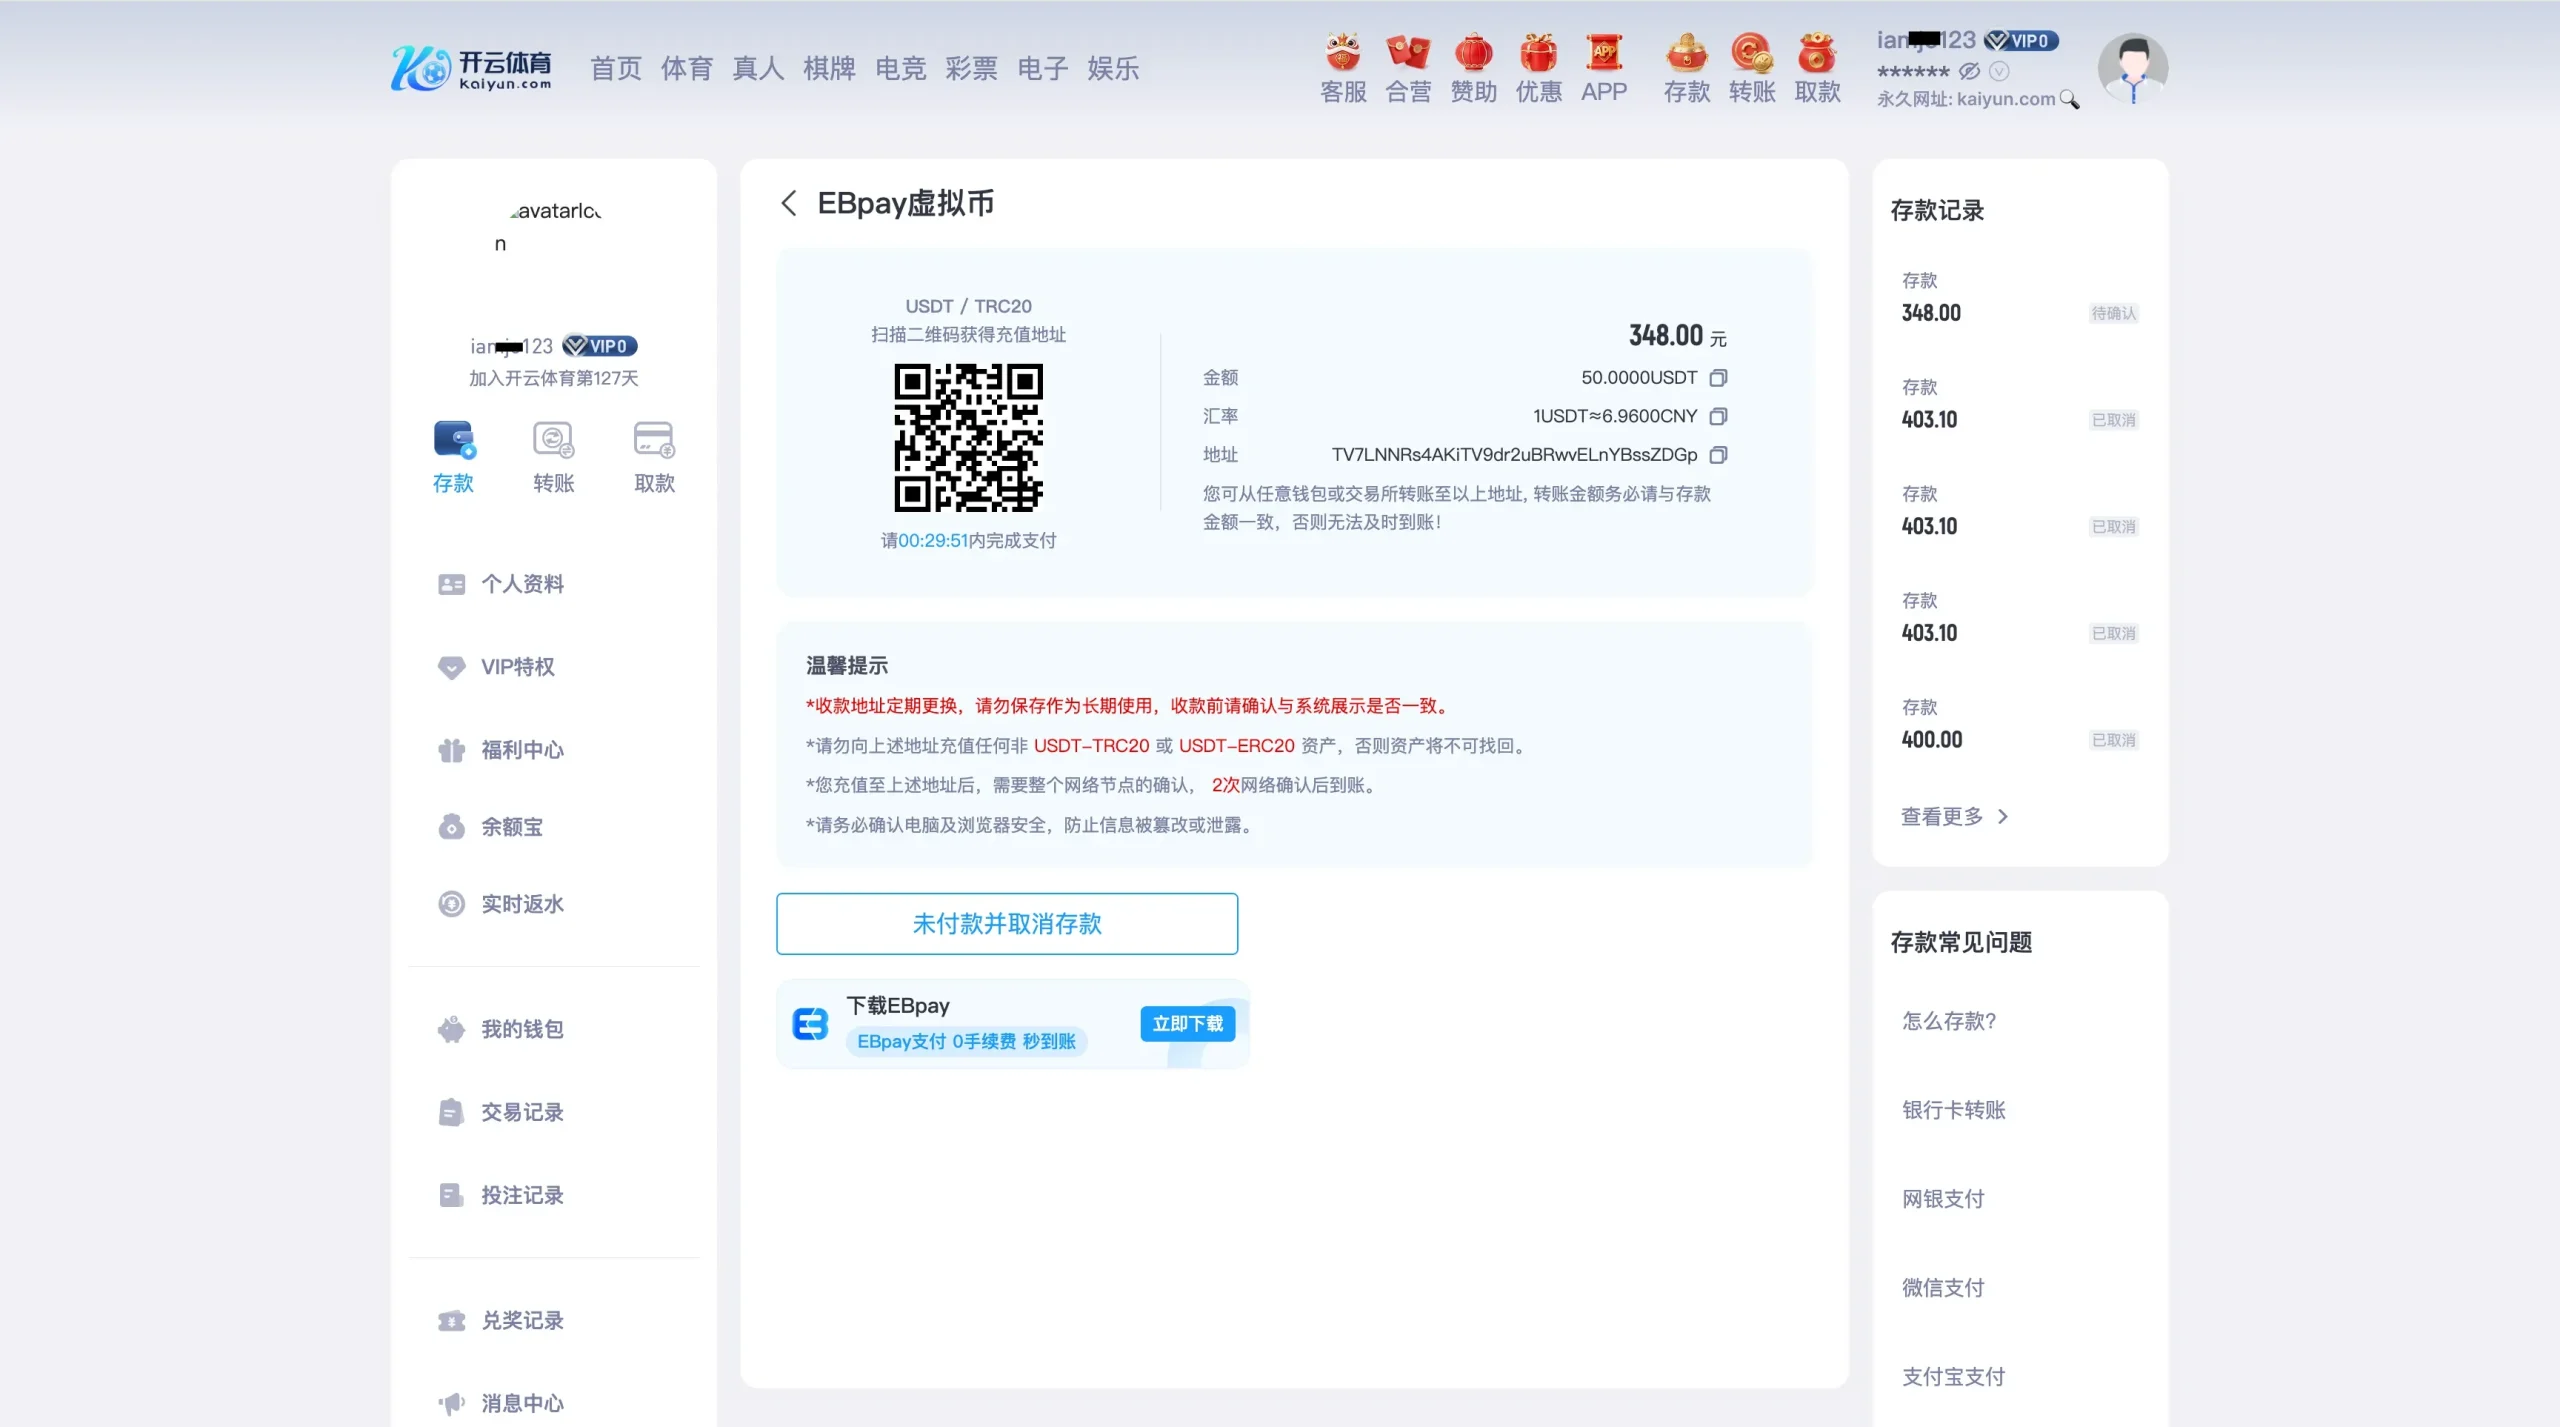The image size is (2560, 1427).
Task: Click the APP download icon in header
Action: click(1604, 54)
